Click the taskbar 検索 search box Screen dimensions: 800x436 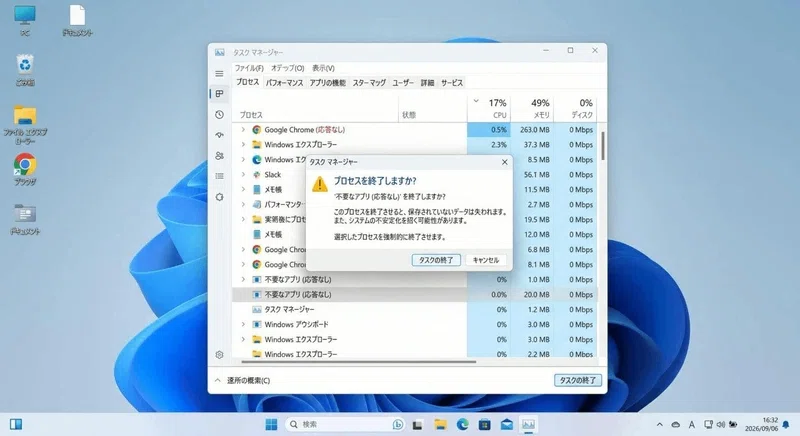point(345,424)
